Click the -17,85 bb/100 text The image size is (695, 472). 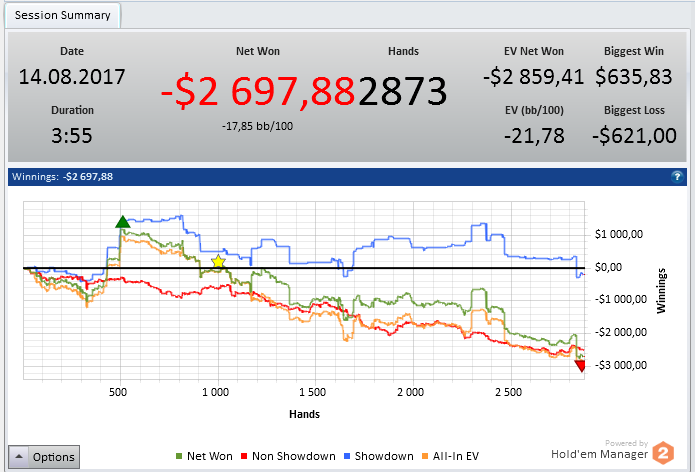(258, 126)
